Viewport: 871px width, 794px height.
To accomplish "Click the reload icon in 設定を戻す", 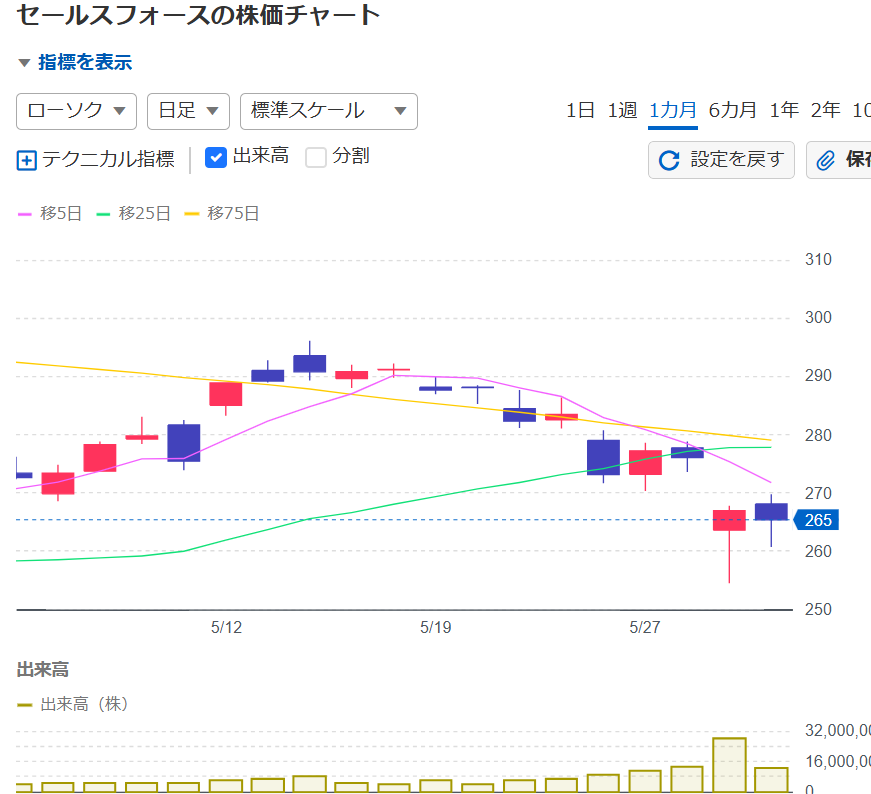I will pos(669,161).
